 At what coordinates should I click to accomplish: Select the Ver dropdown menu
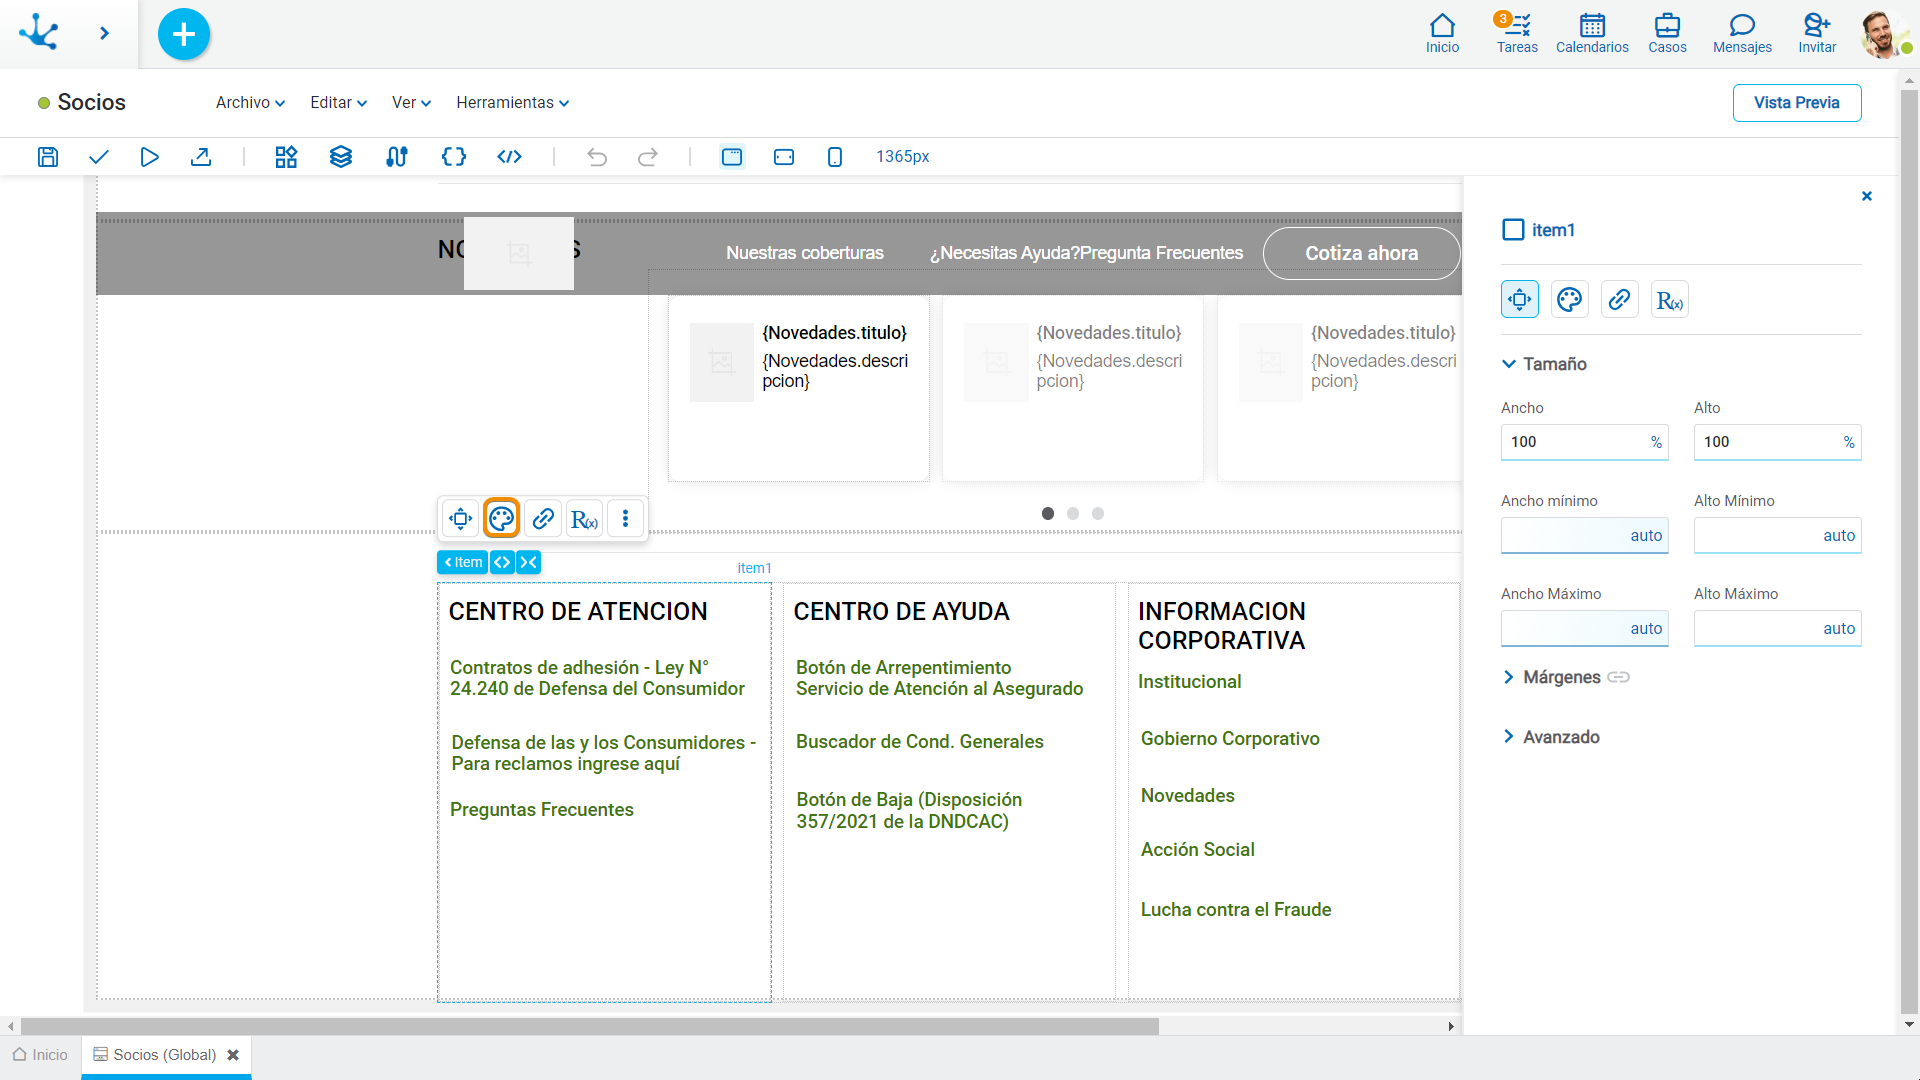(410, 103)
